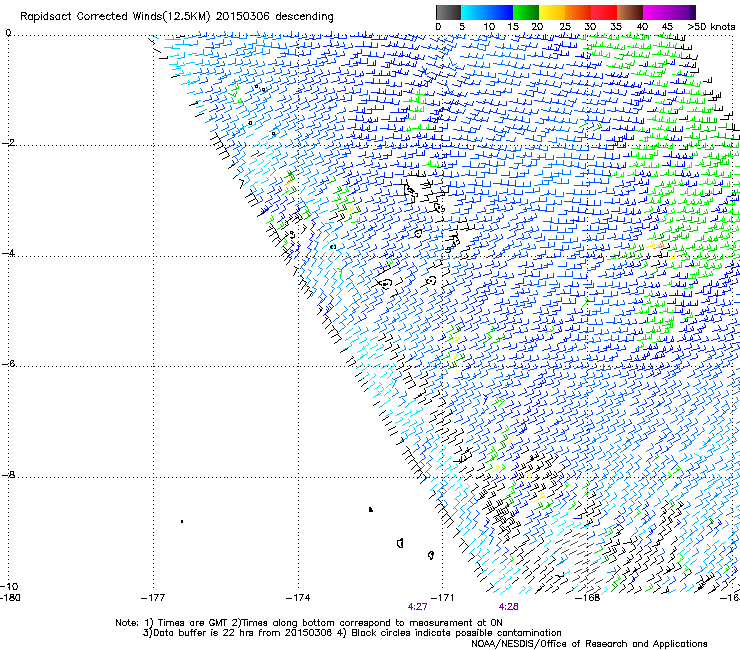The height and width of the screenshot is (650, 740).
Task: Click the longitude label '-180'
Action: (x=11, y=598)
